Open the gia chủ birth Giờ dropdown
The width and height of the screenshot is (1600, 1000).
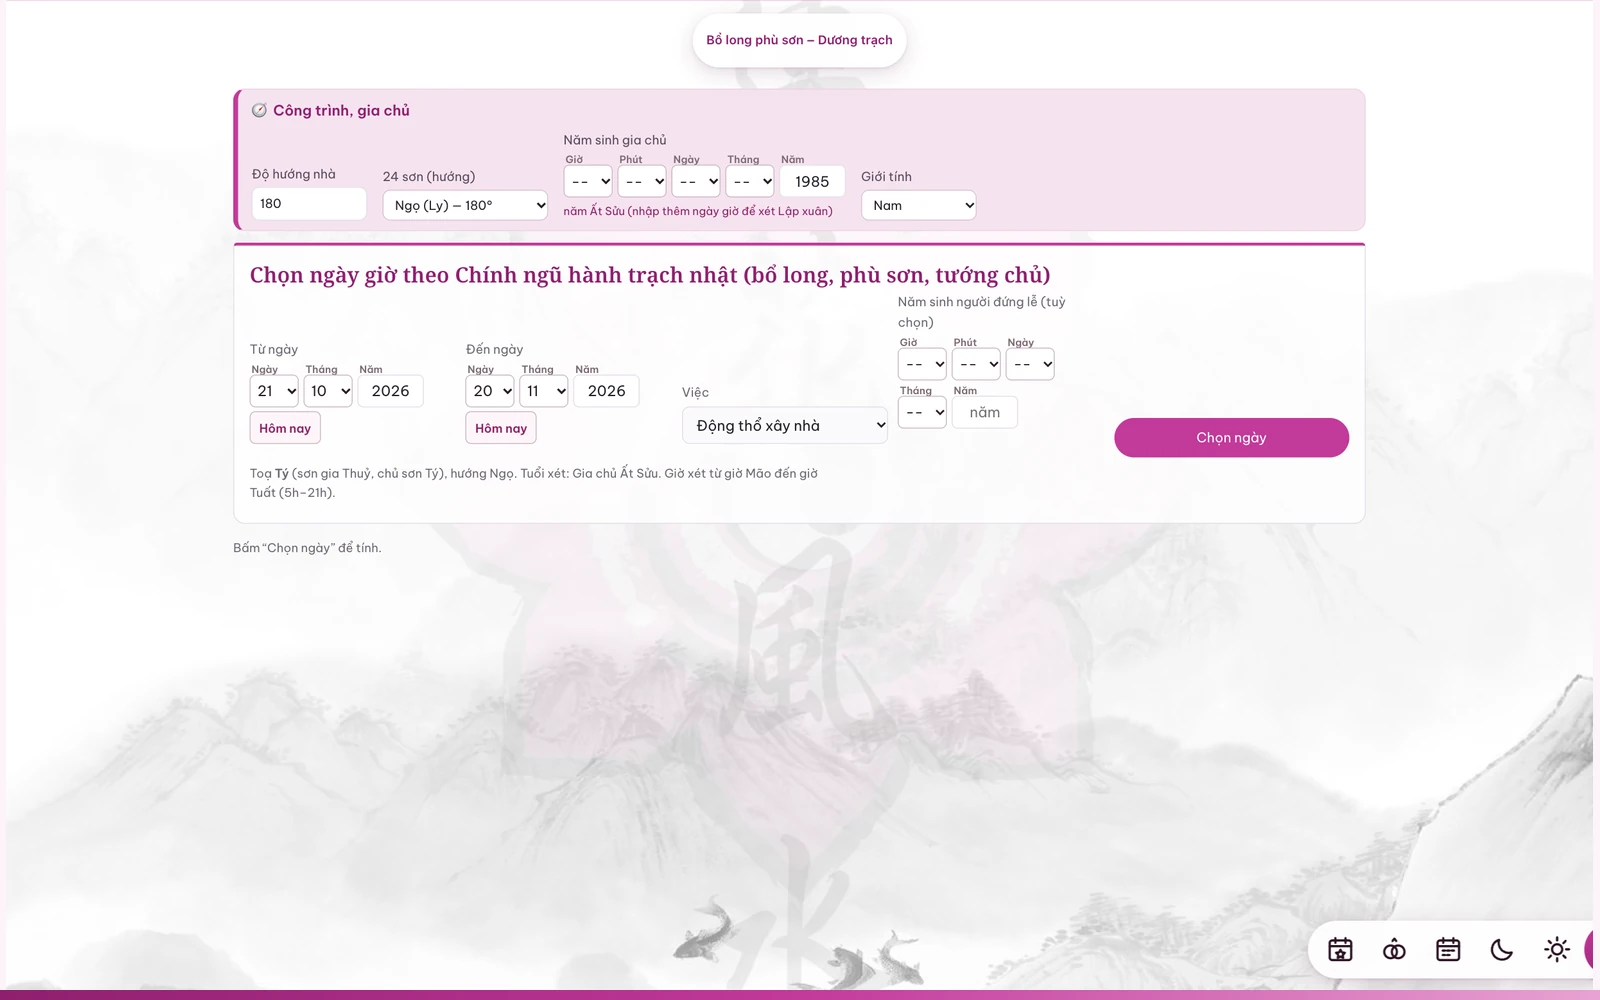point(588,181)
